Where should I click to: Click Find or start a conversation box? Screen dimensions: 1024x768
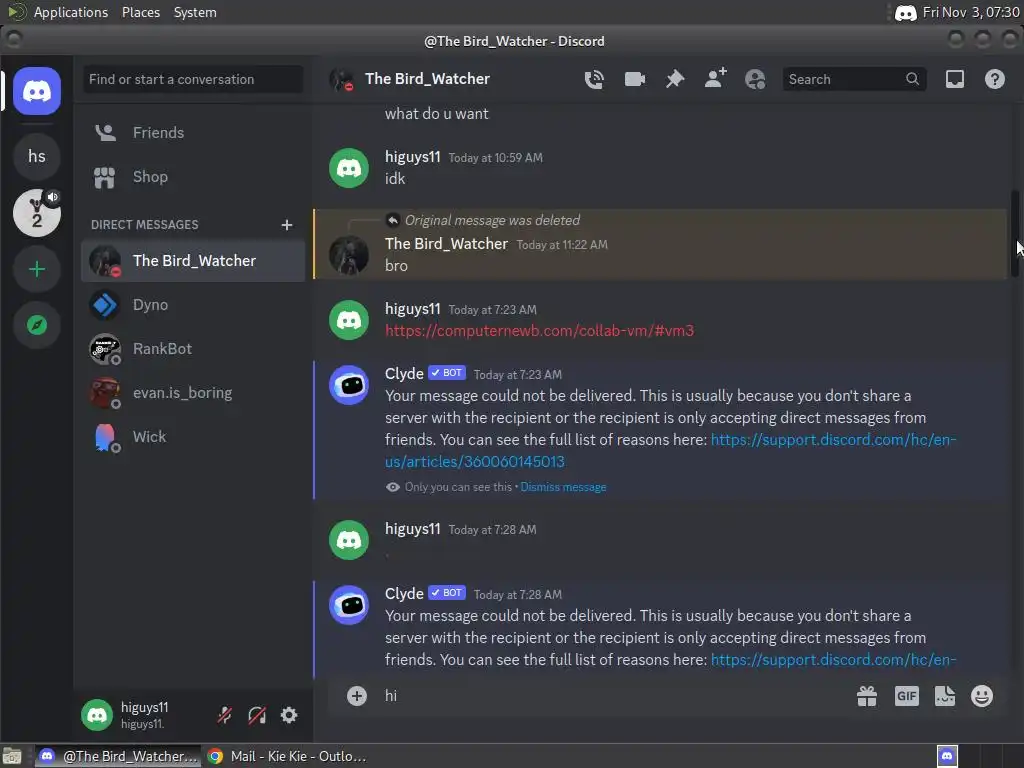[193, 79]
